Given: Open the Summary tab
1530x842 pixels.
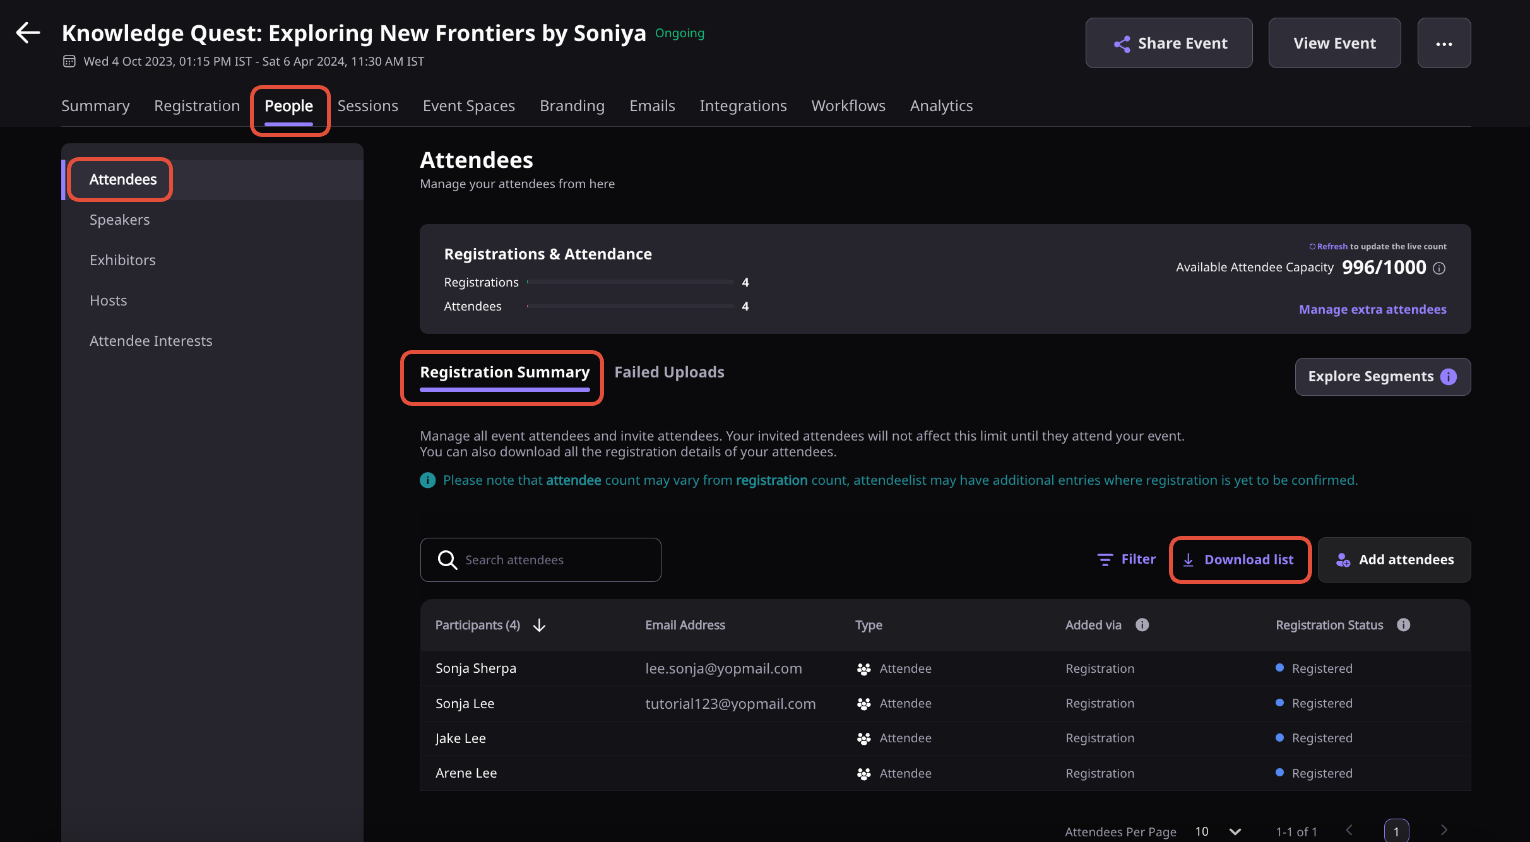Looking at the screenshot, I should [x=96, y=106].
